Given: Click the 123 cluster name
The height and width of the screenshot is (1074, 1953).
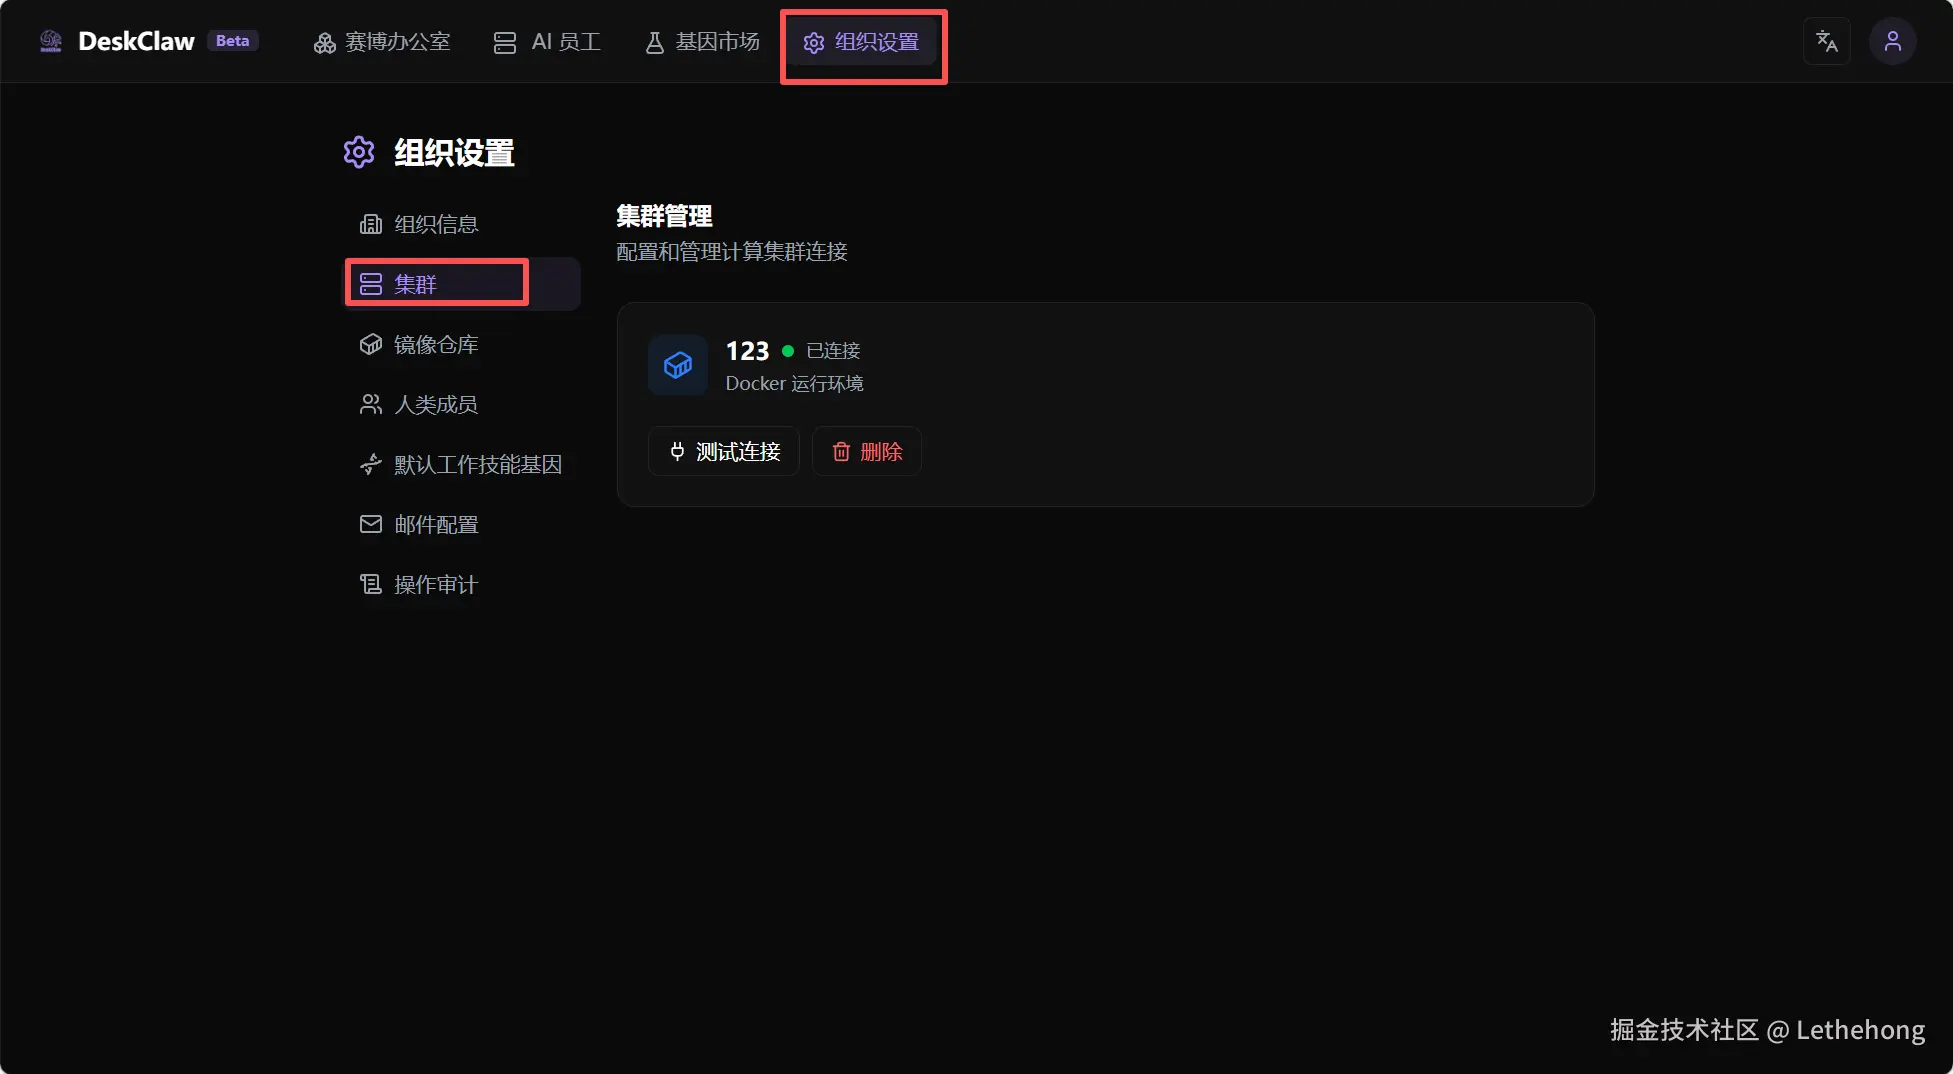Looking at the screenshot, I should 747,351.
